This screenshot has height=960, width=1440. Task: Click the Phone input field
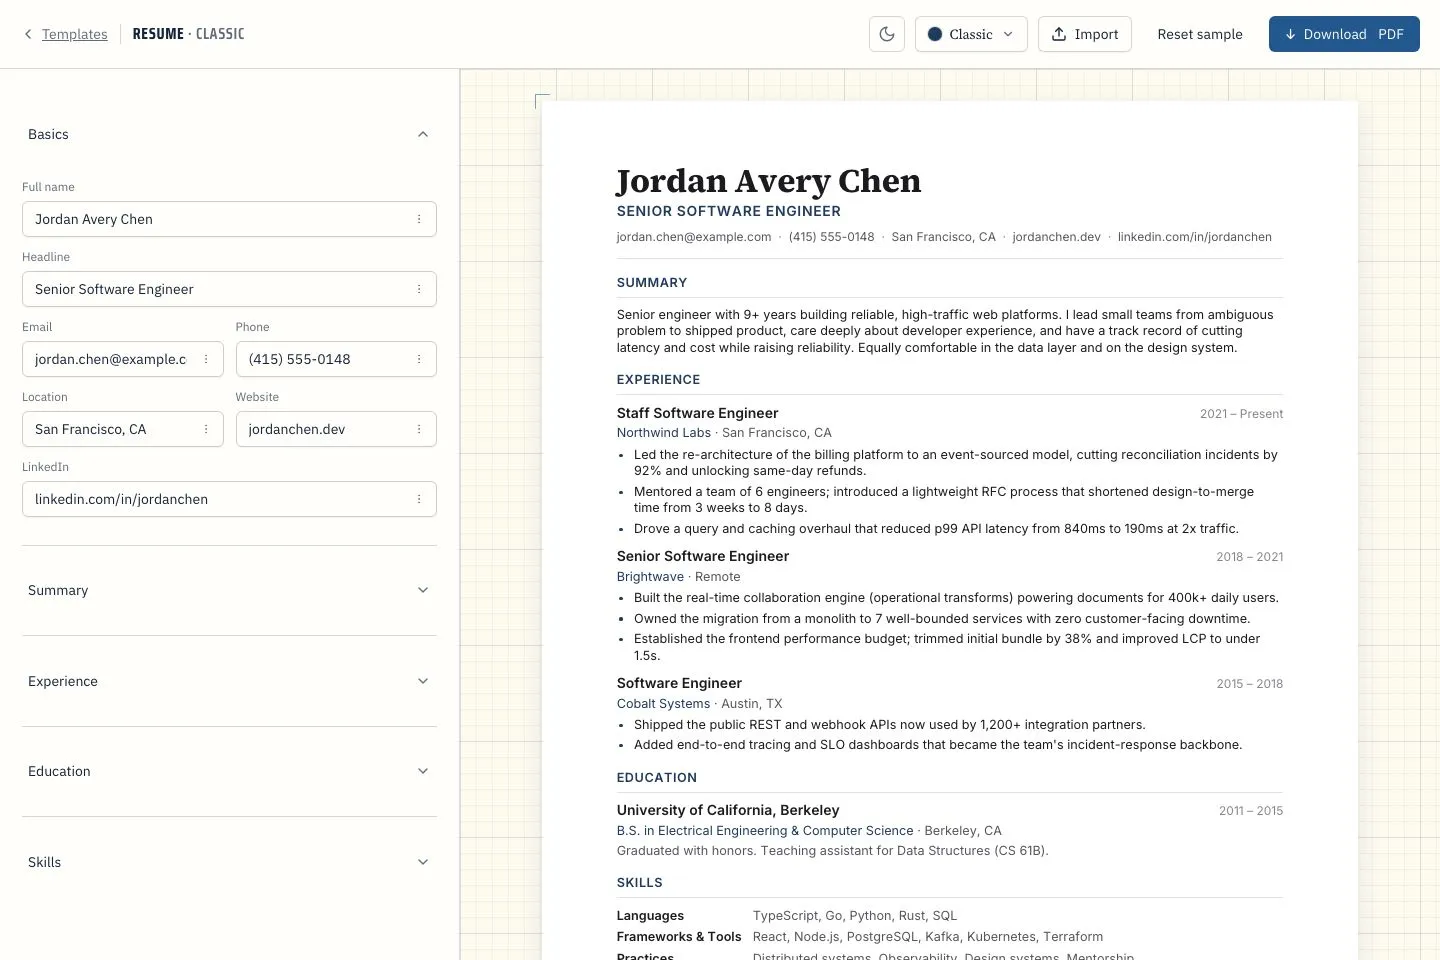pos(336,359)
